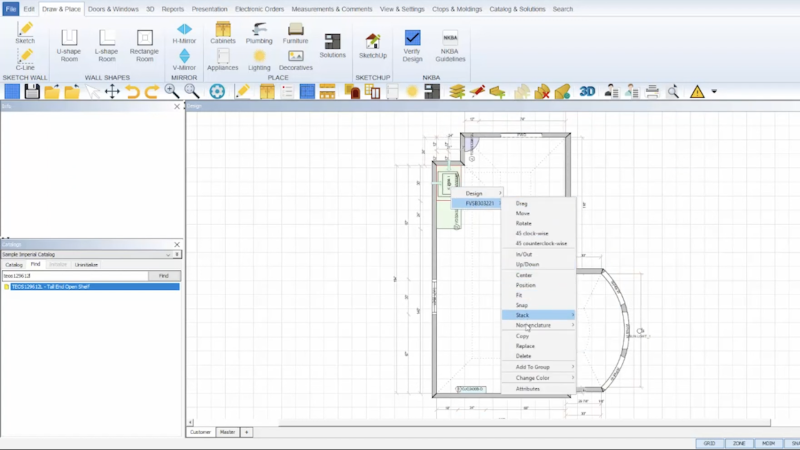This screenshot has height=450, width=800.
Task: Toggle the MDIM status indicator
Action: pos(768,443)
